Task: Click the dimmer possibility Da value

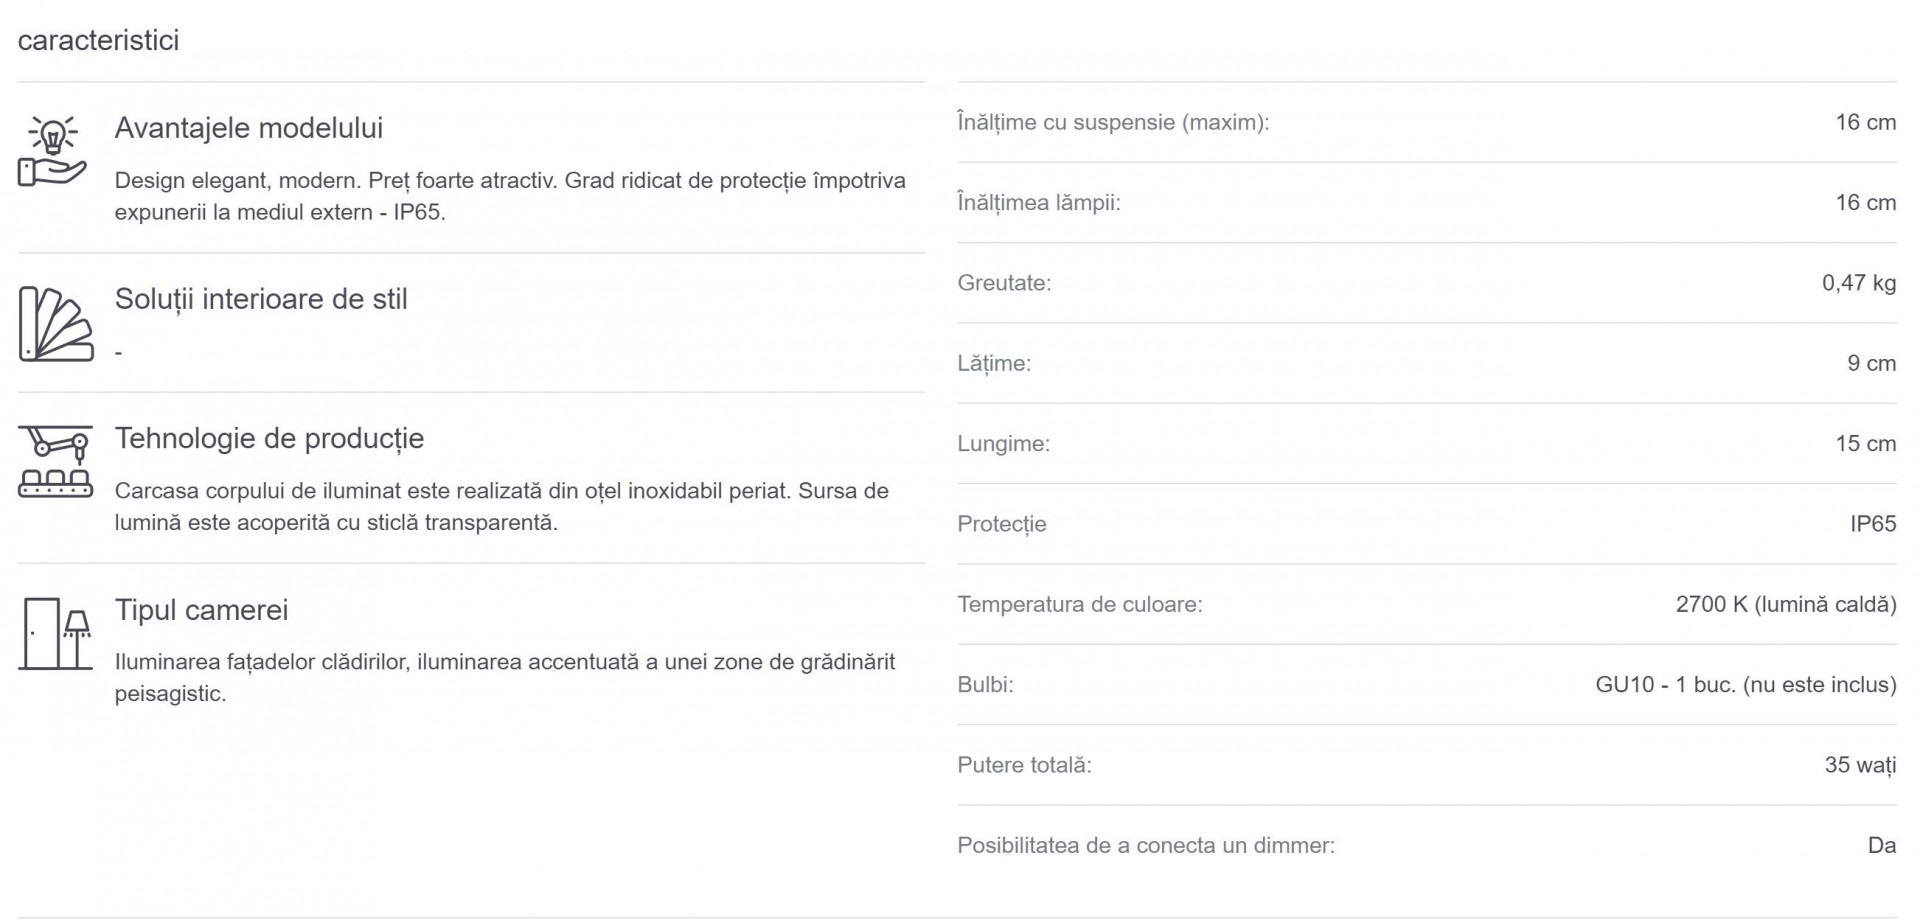Action: [x=1882, y=846]
